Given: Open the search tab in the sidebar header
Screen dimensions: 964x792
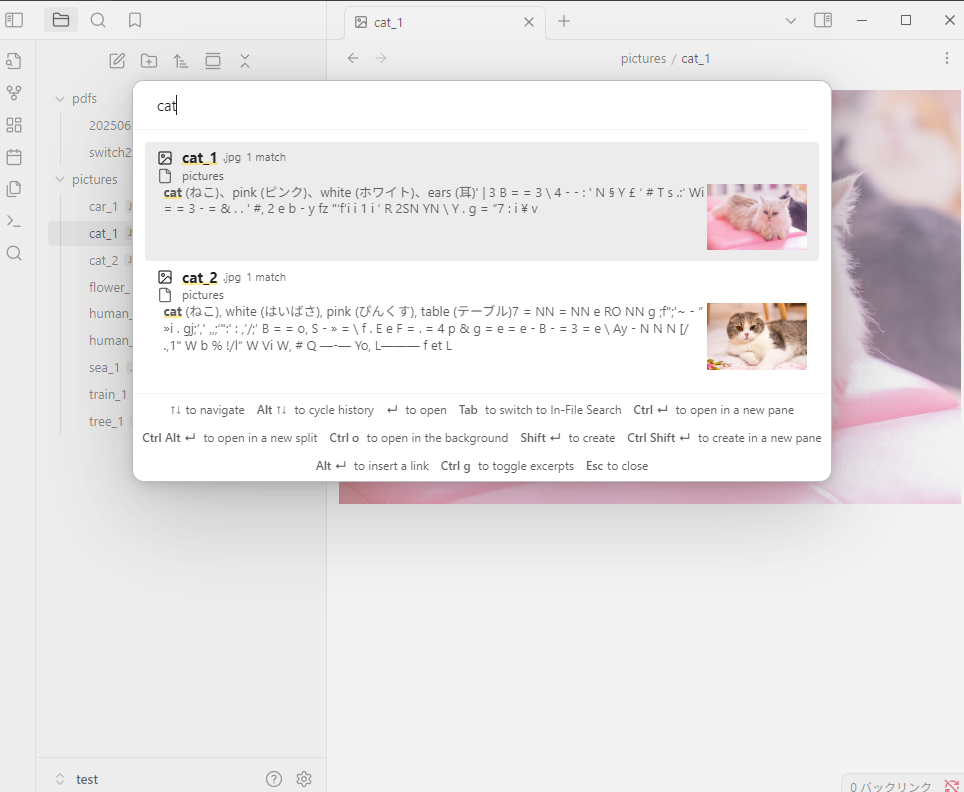Looking at the screenshot, I should click(98, 20).
